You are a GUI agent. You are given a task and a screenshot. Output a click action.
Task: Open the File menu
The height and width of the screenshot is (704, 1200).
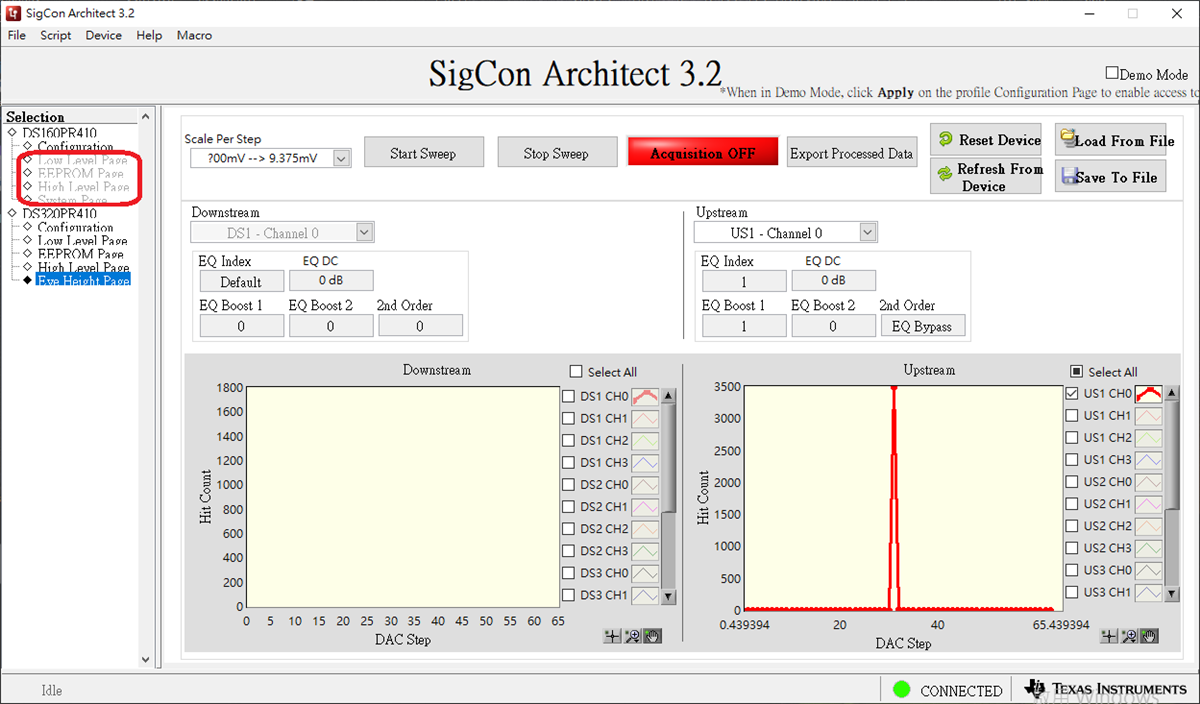[17, 35]
